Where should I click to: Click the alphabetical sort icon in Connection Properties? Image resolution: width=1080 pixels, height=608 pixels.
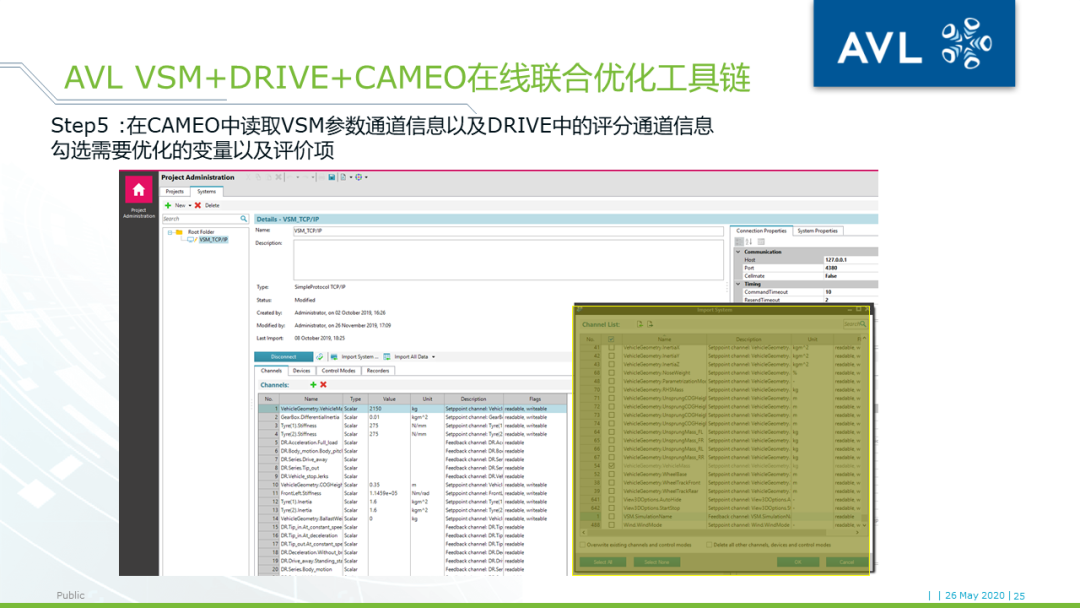pos(749,241)
